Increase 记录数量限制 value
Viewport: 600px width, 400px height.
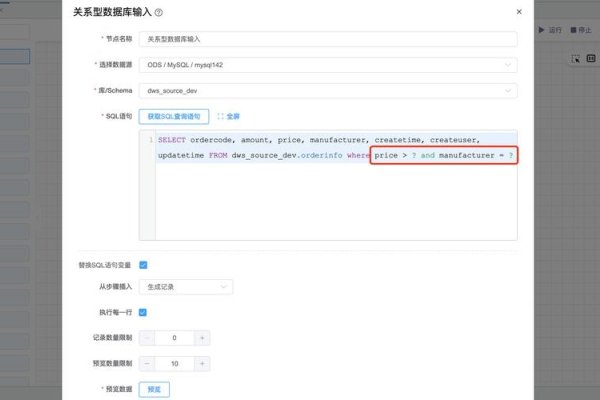point(202,338)
